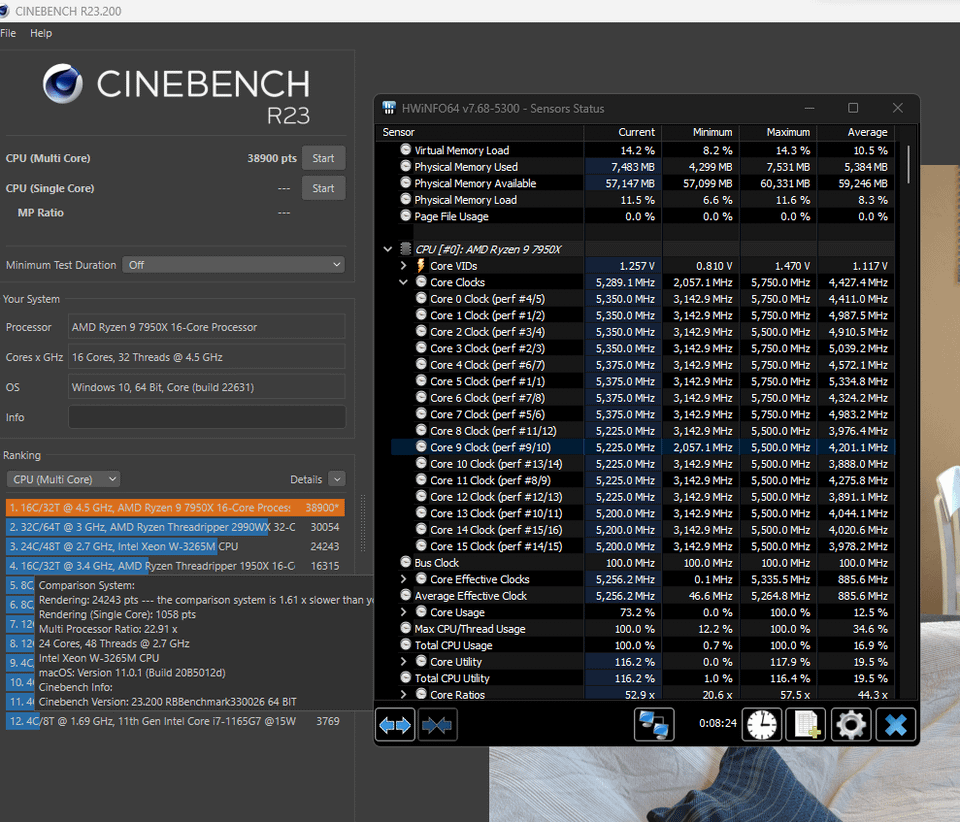Open HWiNFO sensor settings gear
The width and height of the screenshot is (960, 822).
coord(851,725)
